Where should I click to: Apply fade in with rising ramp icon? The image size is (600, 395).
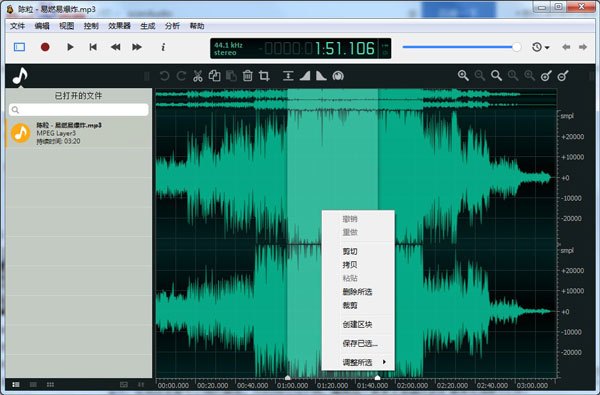(305, 76)
